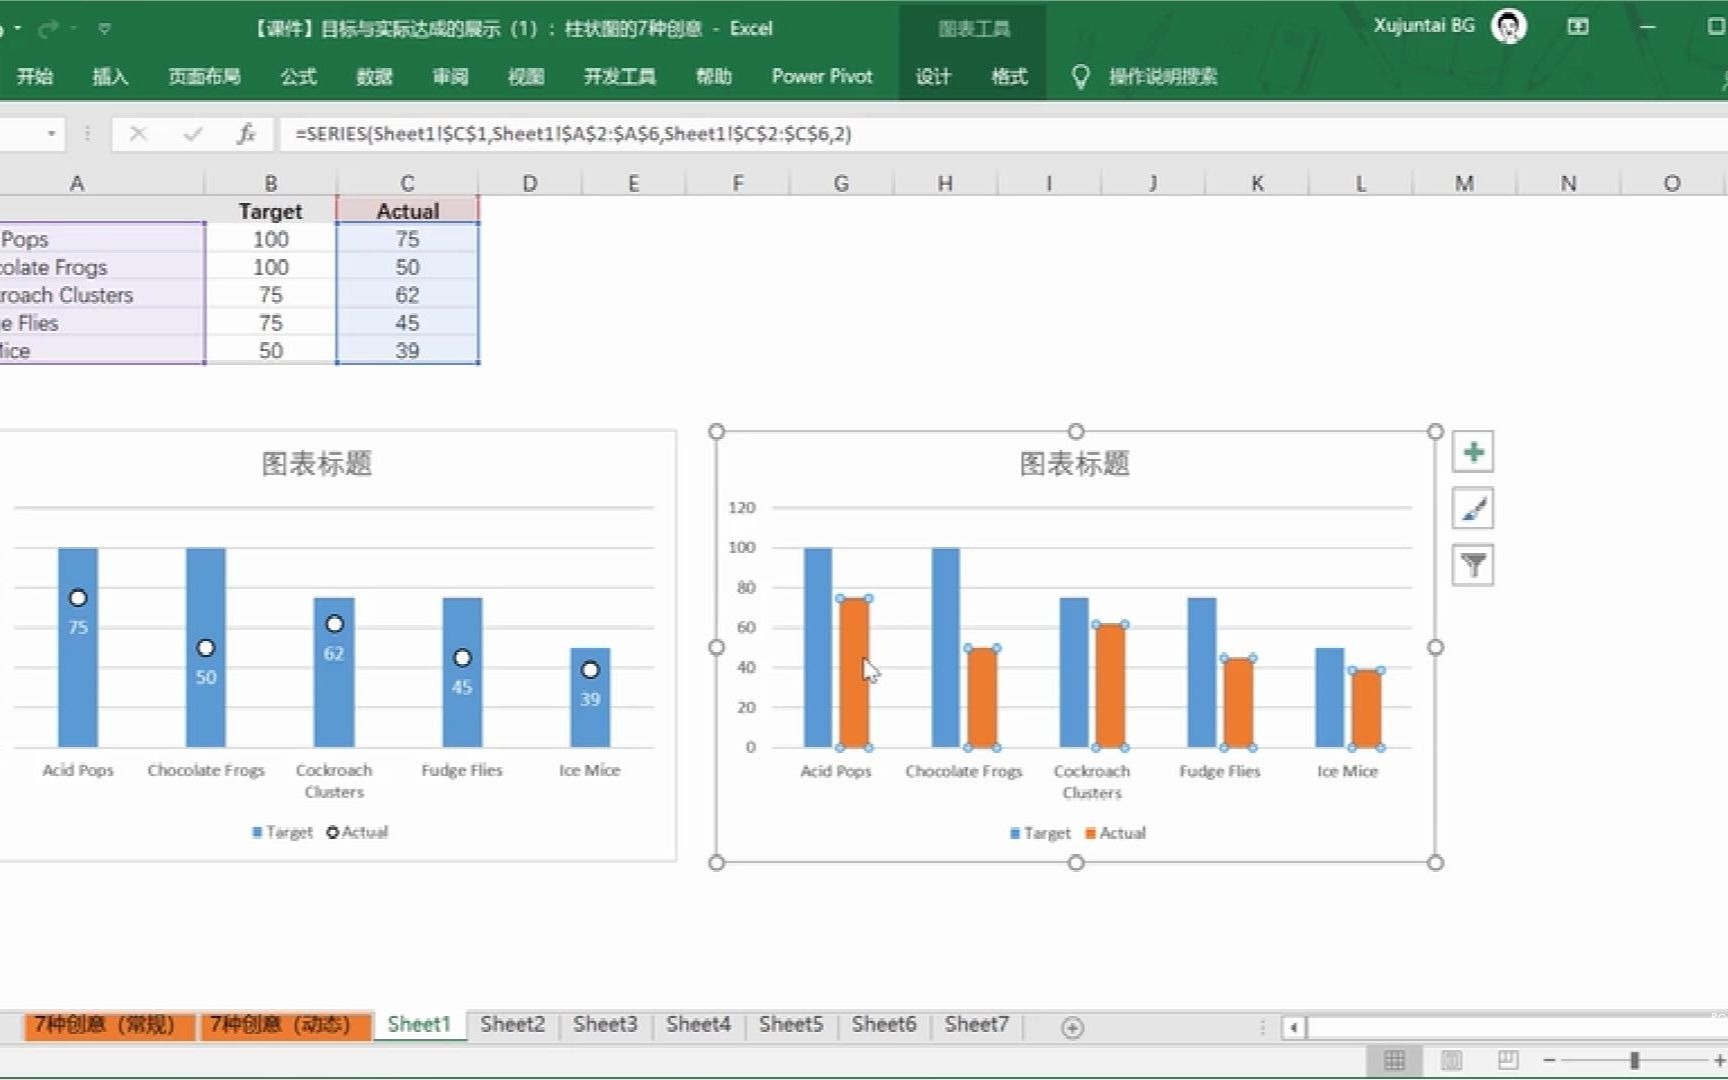This screenshot has width=1728, height=1080.
Task: Add a new worksheet with the plus button
Action: pos(1073,1027)
